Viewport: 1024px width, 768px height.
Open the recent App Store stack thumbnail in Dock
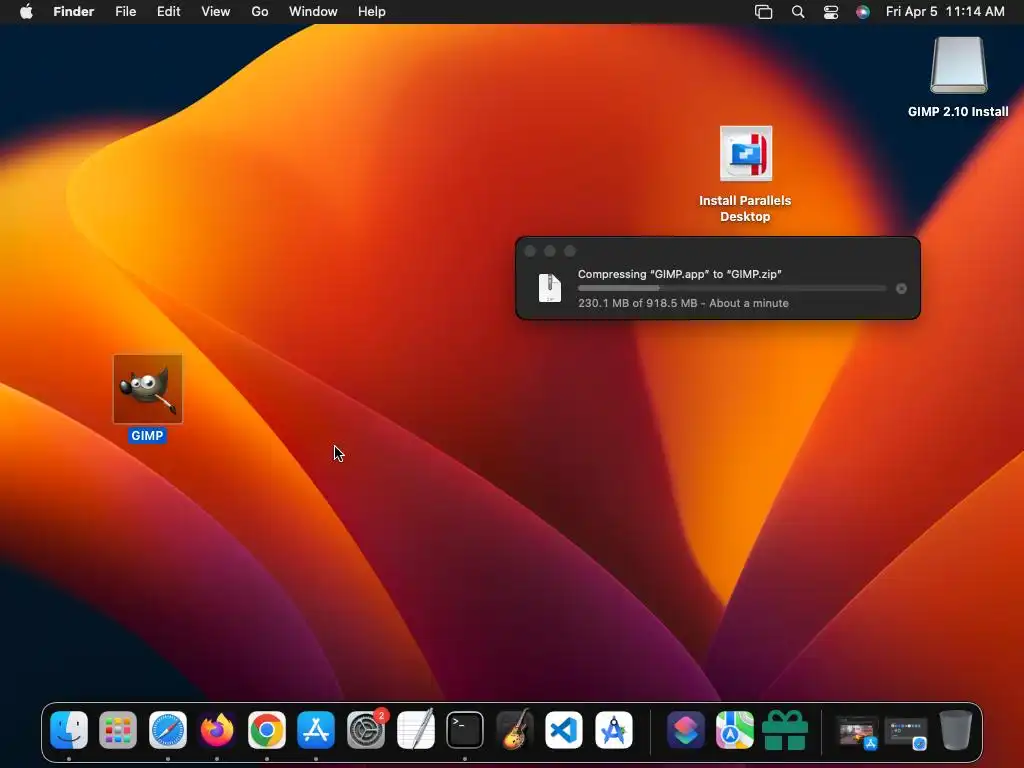[857, 731]
